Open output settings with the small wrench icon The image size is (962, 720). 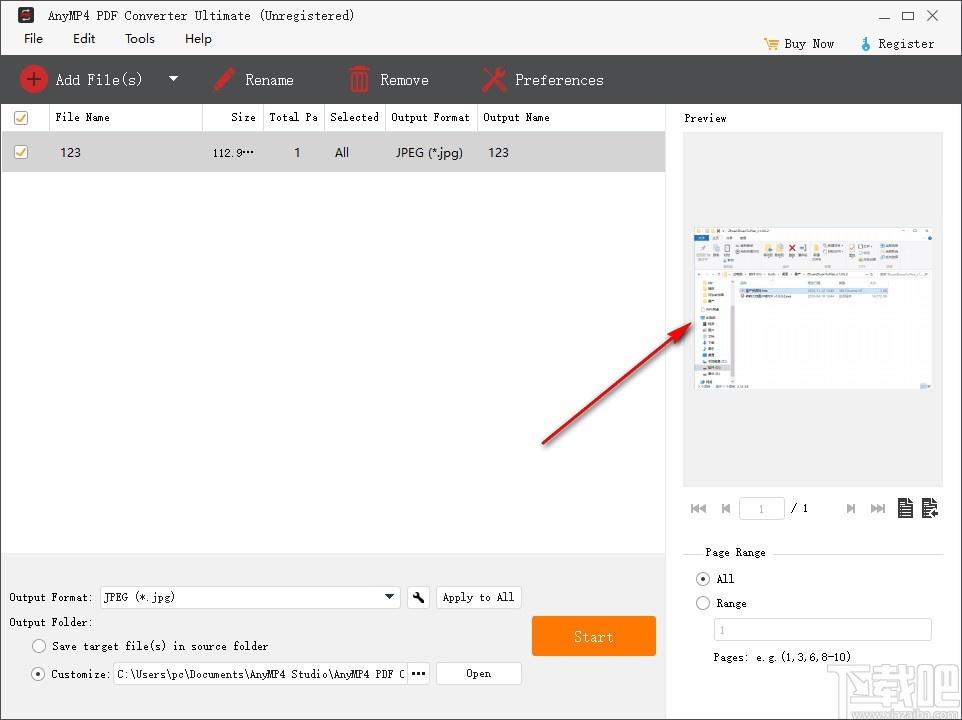(418, 597)
